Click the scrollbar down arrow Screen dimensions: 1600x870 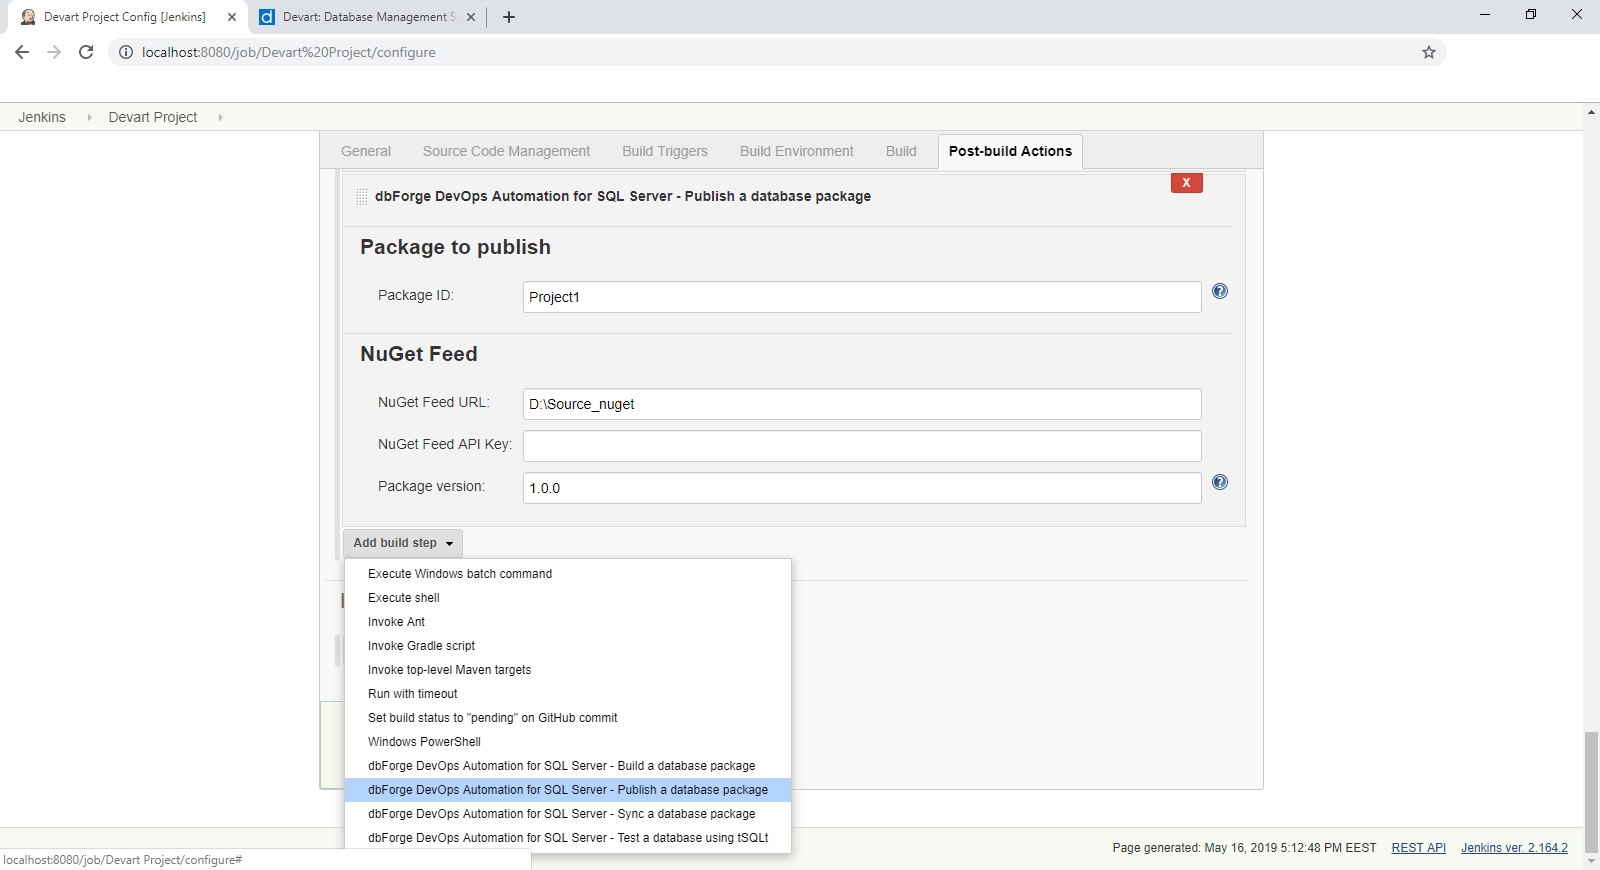click(x=1591, y=861)
